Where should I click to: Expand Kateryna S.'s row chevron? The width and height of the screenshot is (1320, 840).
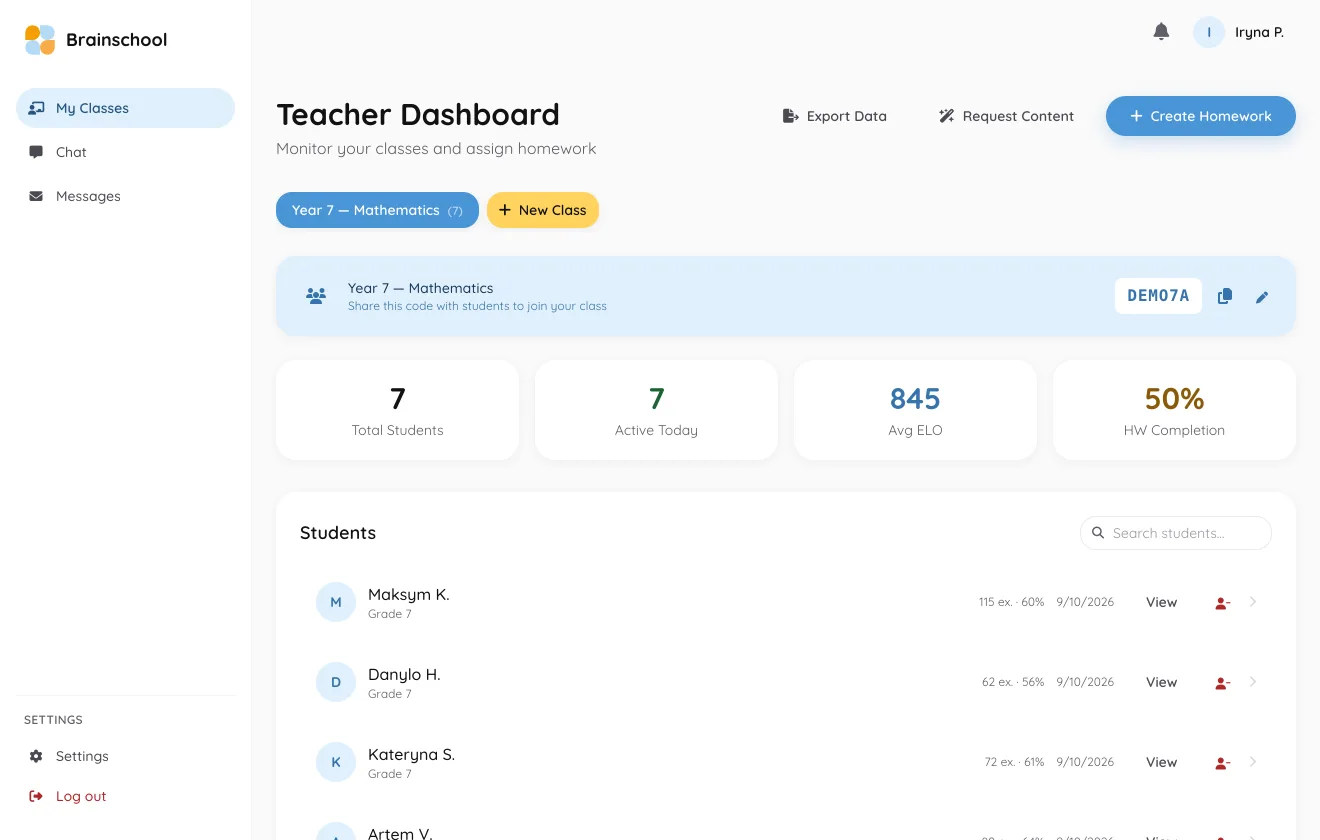tap(1253, 762)
